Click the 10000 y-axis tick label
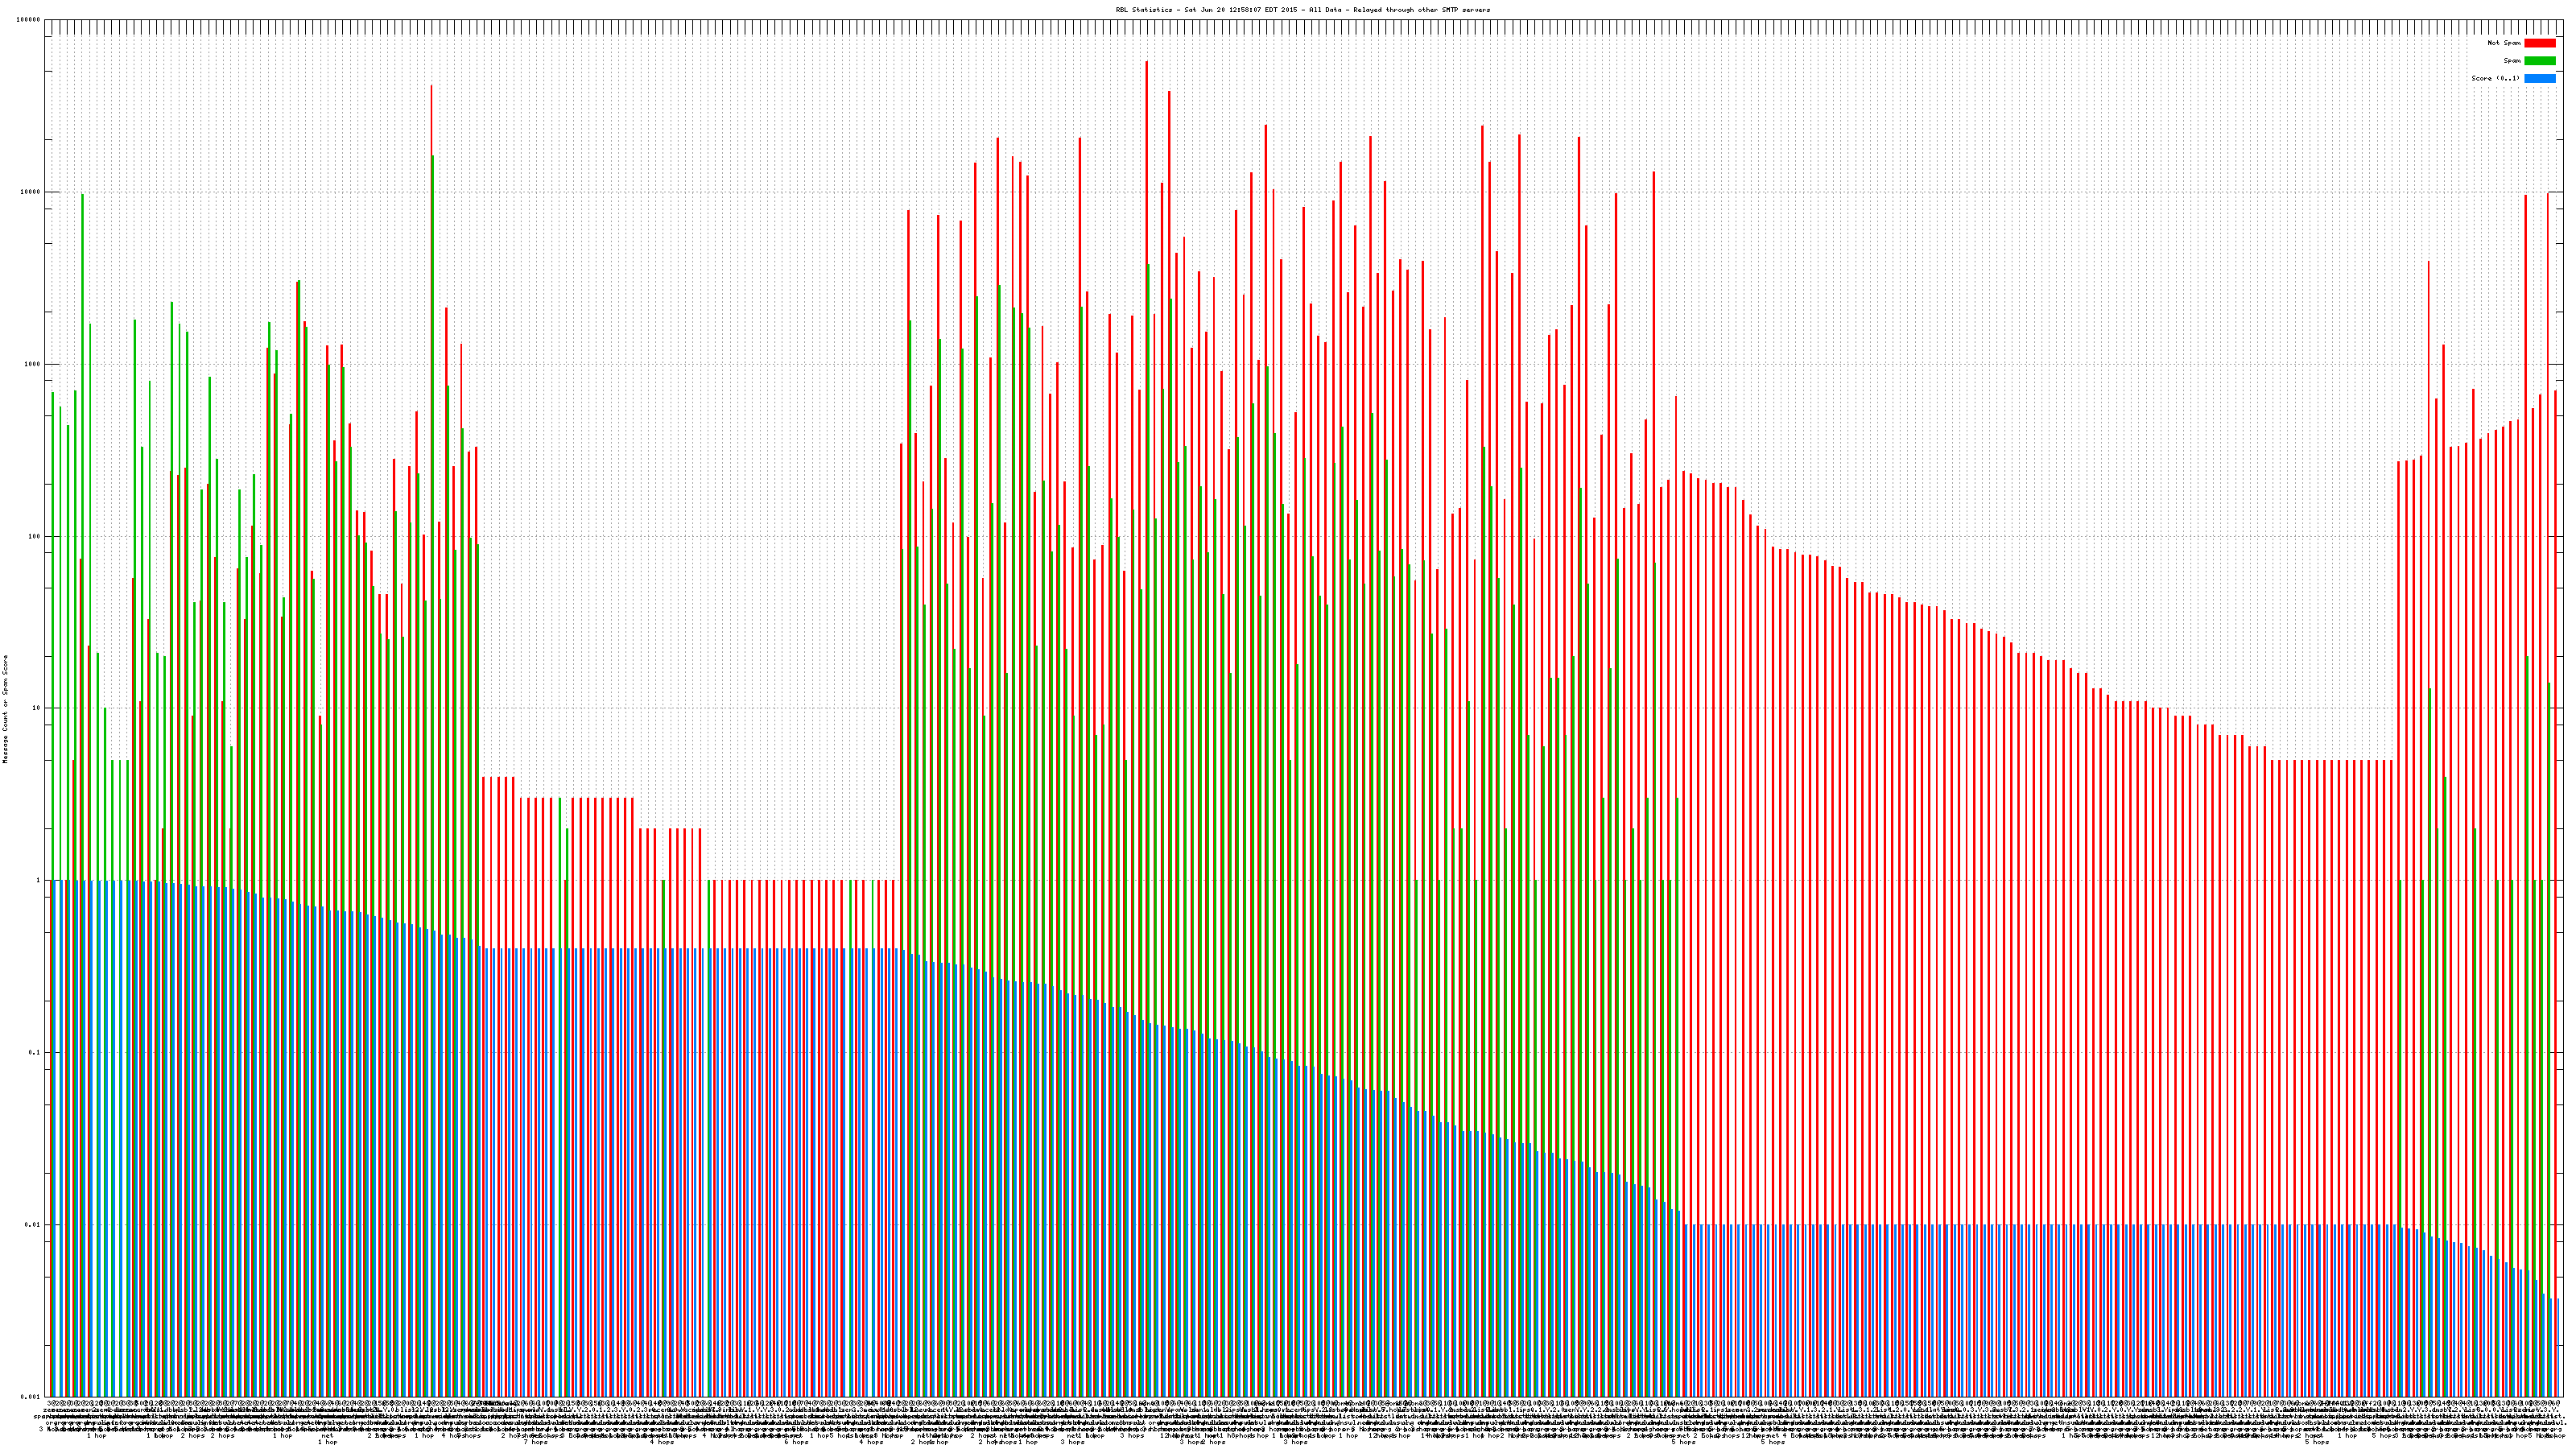This screenshot has height=1449, width=2576. point(31,192)
